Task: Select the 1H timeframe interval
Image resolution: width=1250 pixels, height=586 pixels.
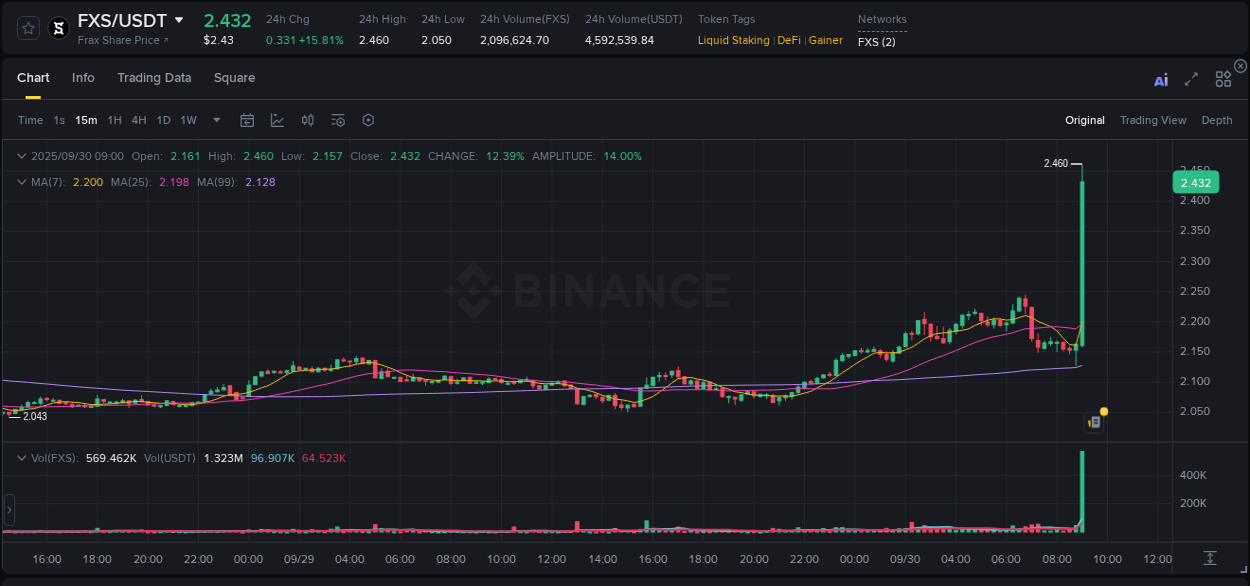Action: (x=114, y=120)
